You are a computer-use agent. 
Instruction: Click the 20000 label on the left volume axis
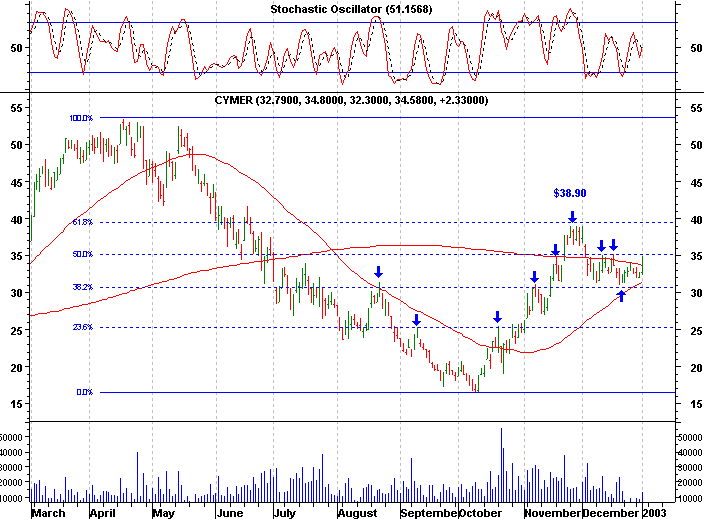coord(11,482)
